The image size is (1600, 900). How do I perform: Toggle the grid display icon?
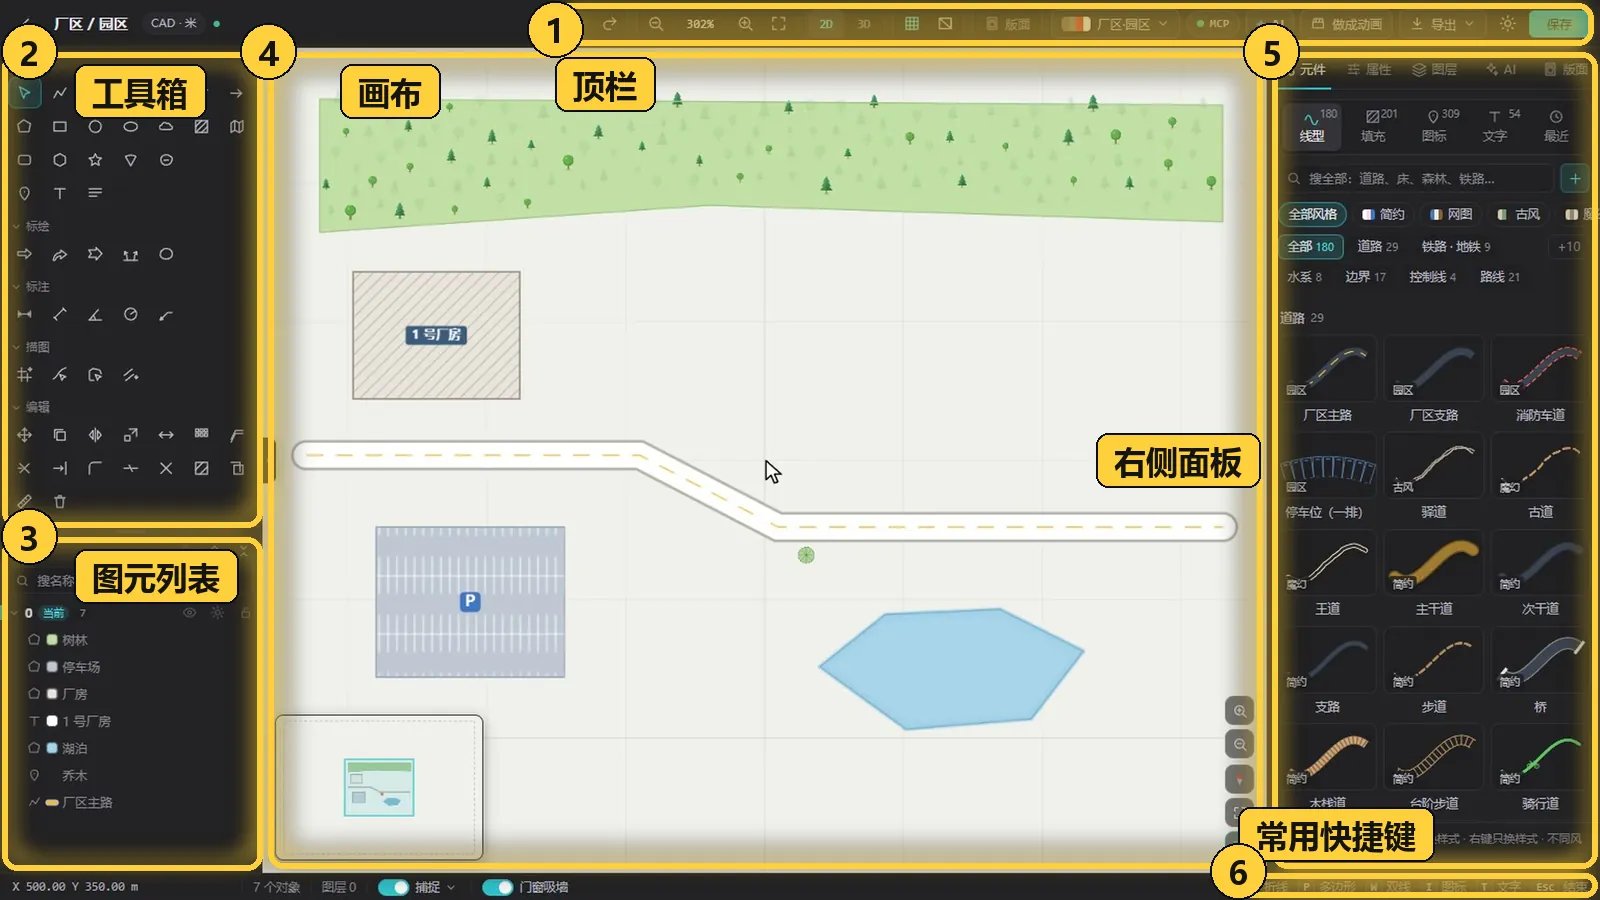click(x=912, y=23)
